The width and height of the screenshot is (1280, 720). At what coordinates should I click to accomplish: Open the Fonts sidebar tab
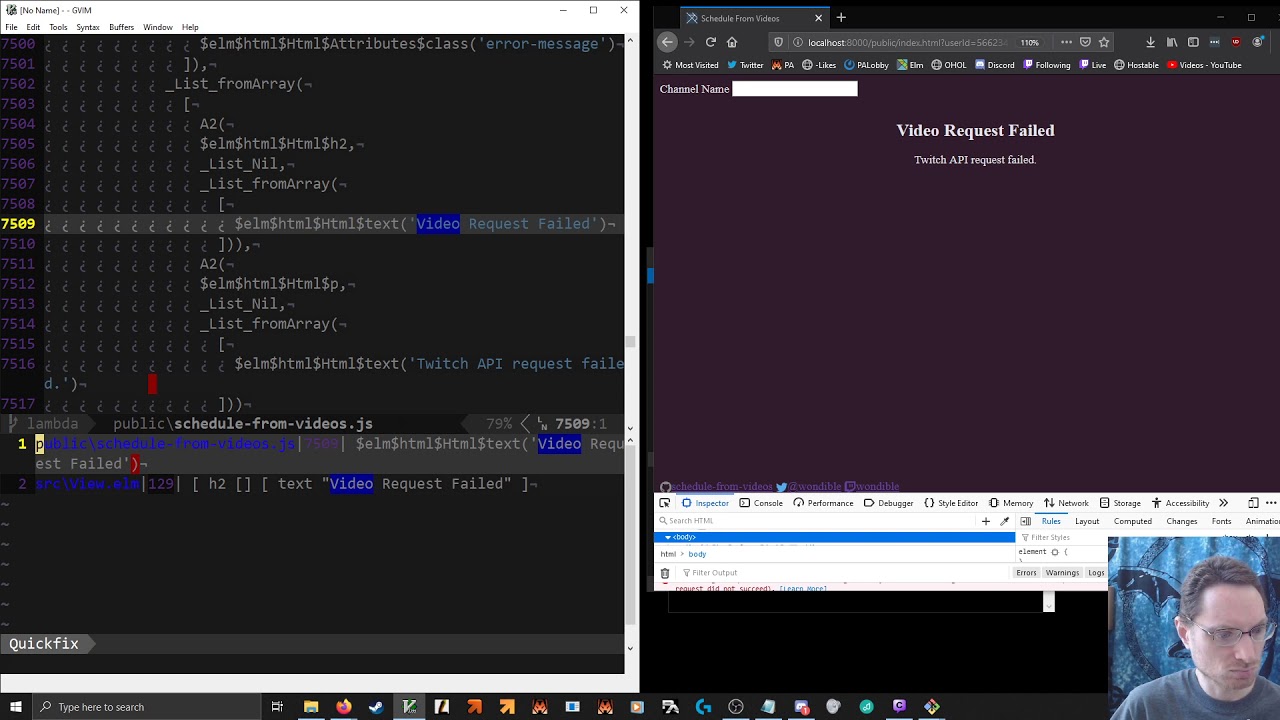[x=1221, y=521]
